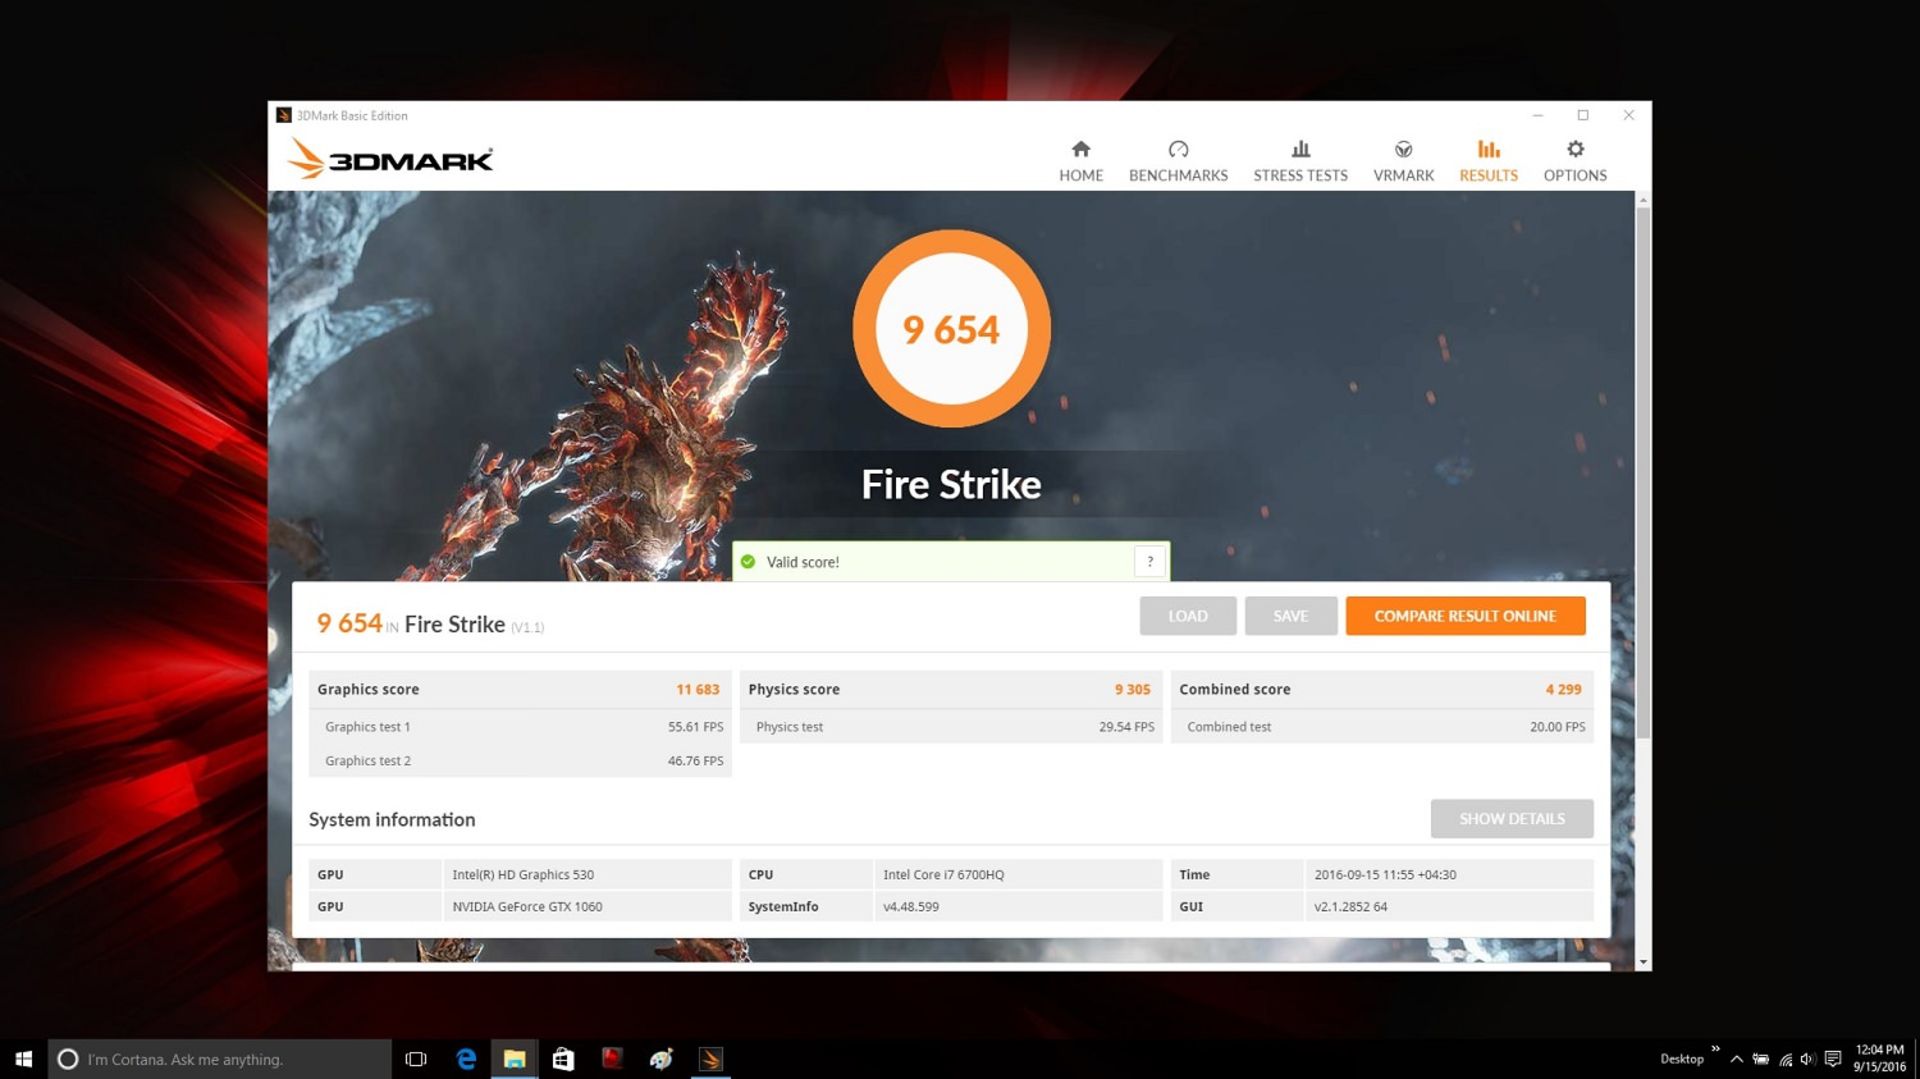This screenshot has height=1079, width=1920.
Task: Show hidden system tray icons
Action: [1737, 1059]
